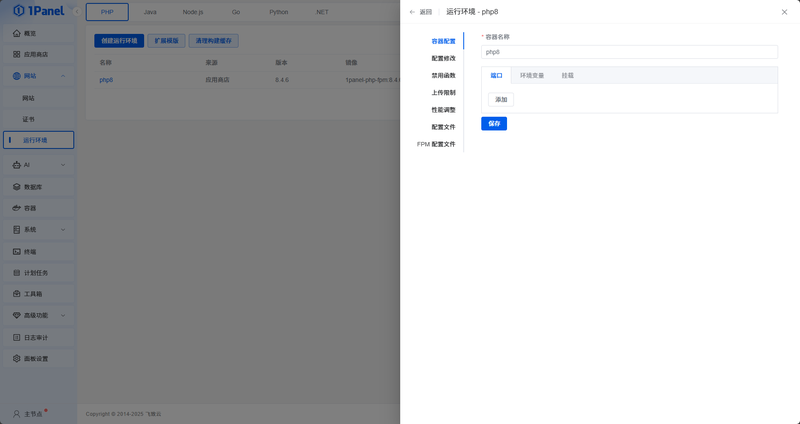This screenshot has height=424, width=800.
Task: Select 上传限制 in drawer menu
Action: pyautogui.click(x=443, y=92)
